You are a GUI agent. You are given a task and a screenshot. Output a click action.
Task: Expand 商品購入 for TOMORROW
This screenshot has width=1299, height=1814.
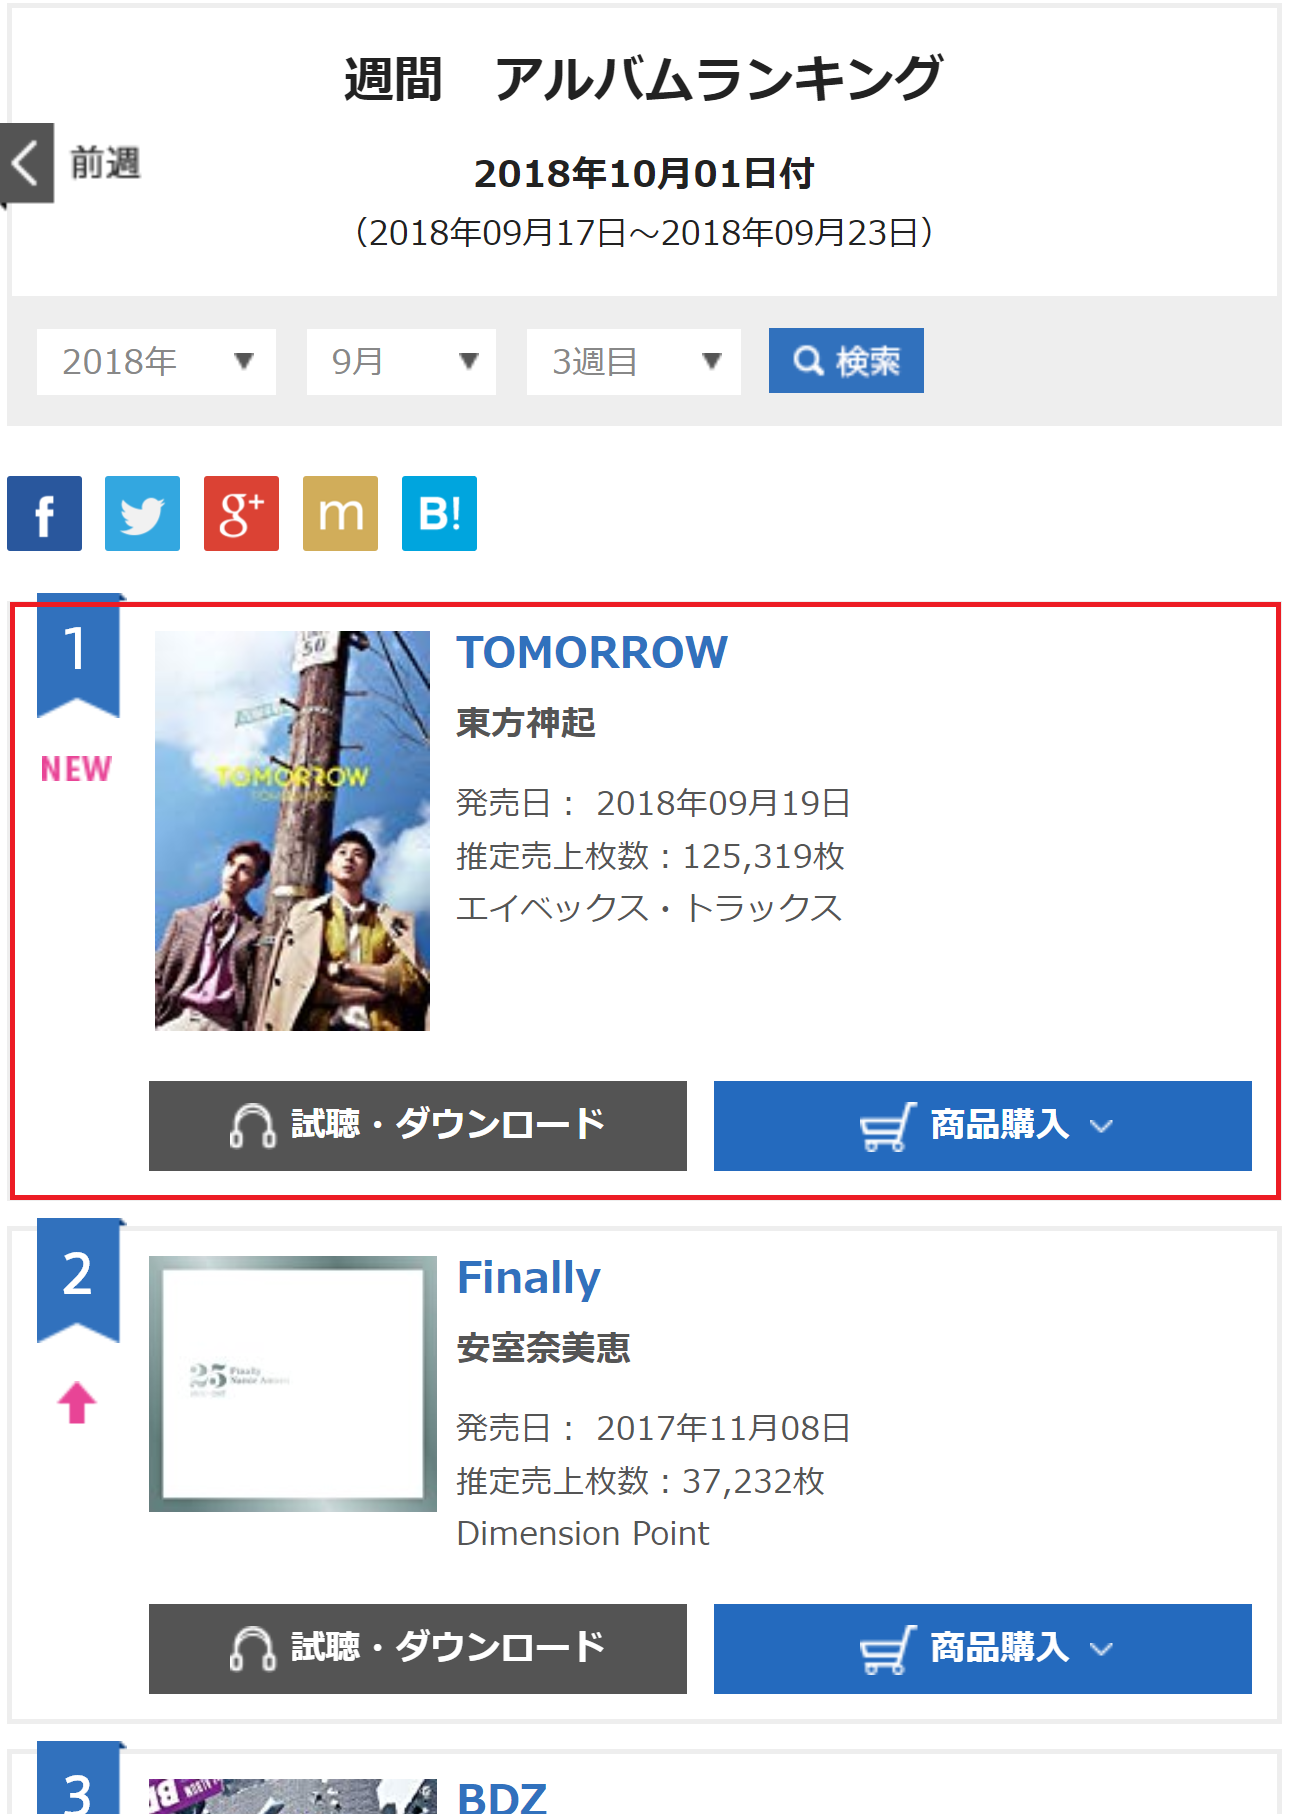(982, 1126)
